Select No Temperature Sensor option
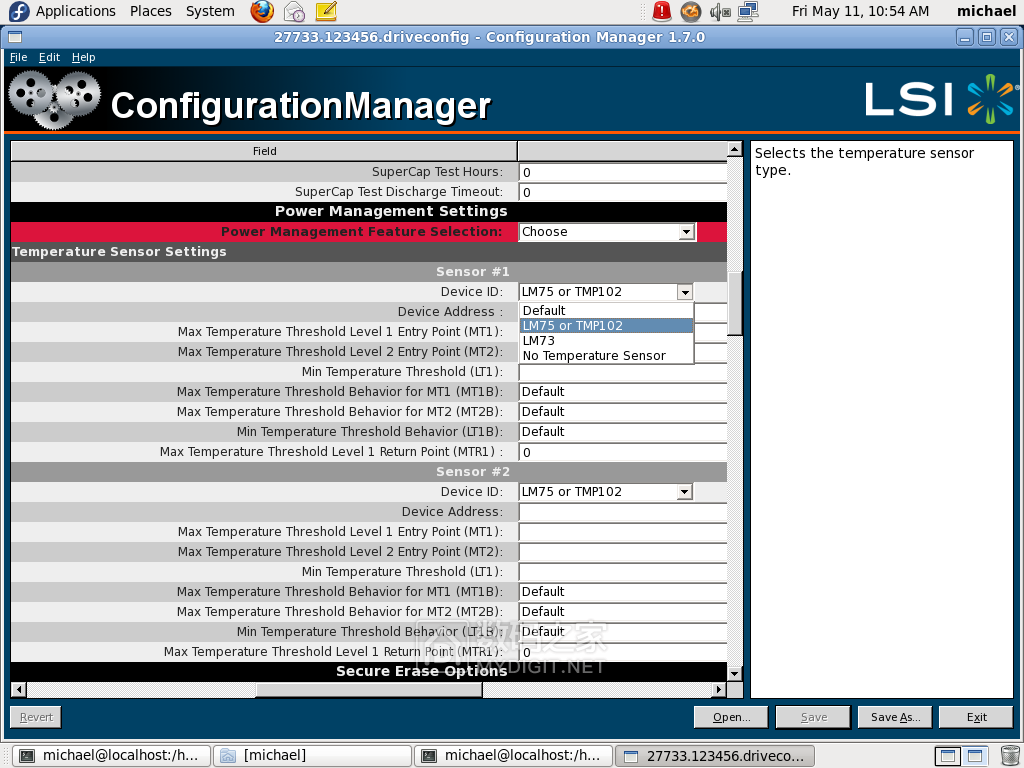The width and height of the screenshot is (1024, 768). (x=606, y=356)
